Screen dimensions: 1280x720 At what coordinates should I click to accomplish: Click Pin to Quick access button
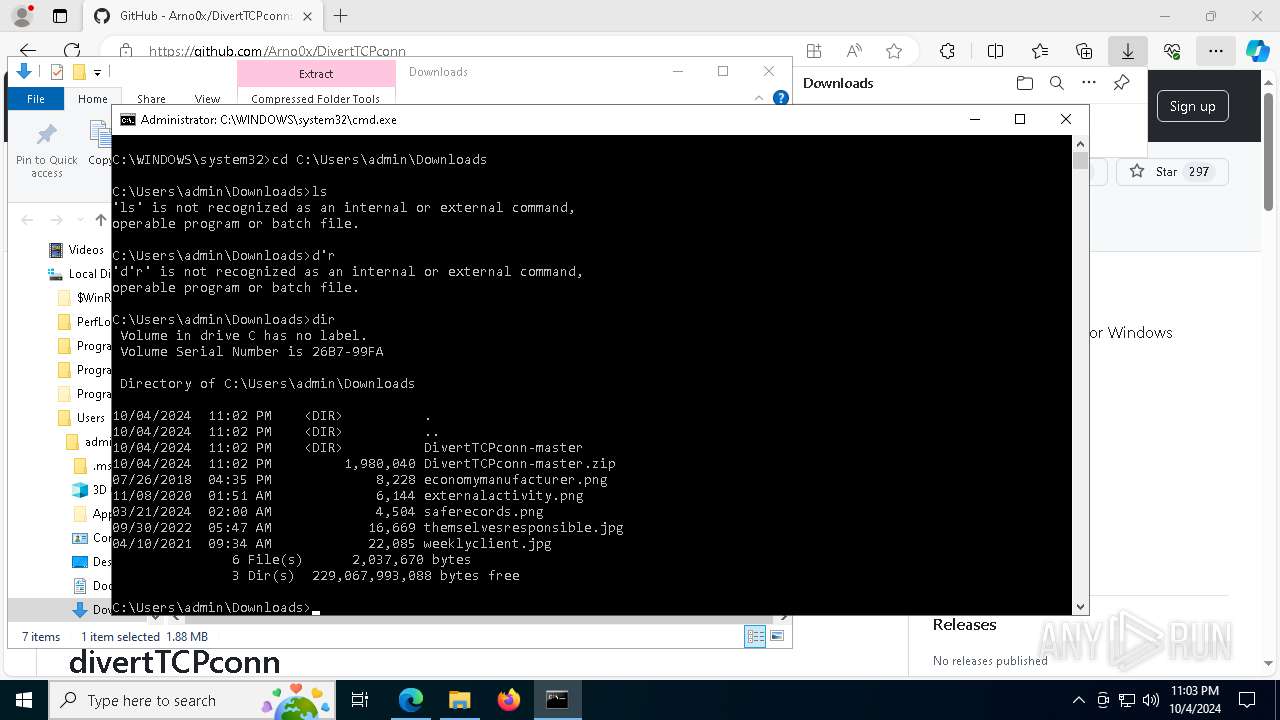(47, 151)
